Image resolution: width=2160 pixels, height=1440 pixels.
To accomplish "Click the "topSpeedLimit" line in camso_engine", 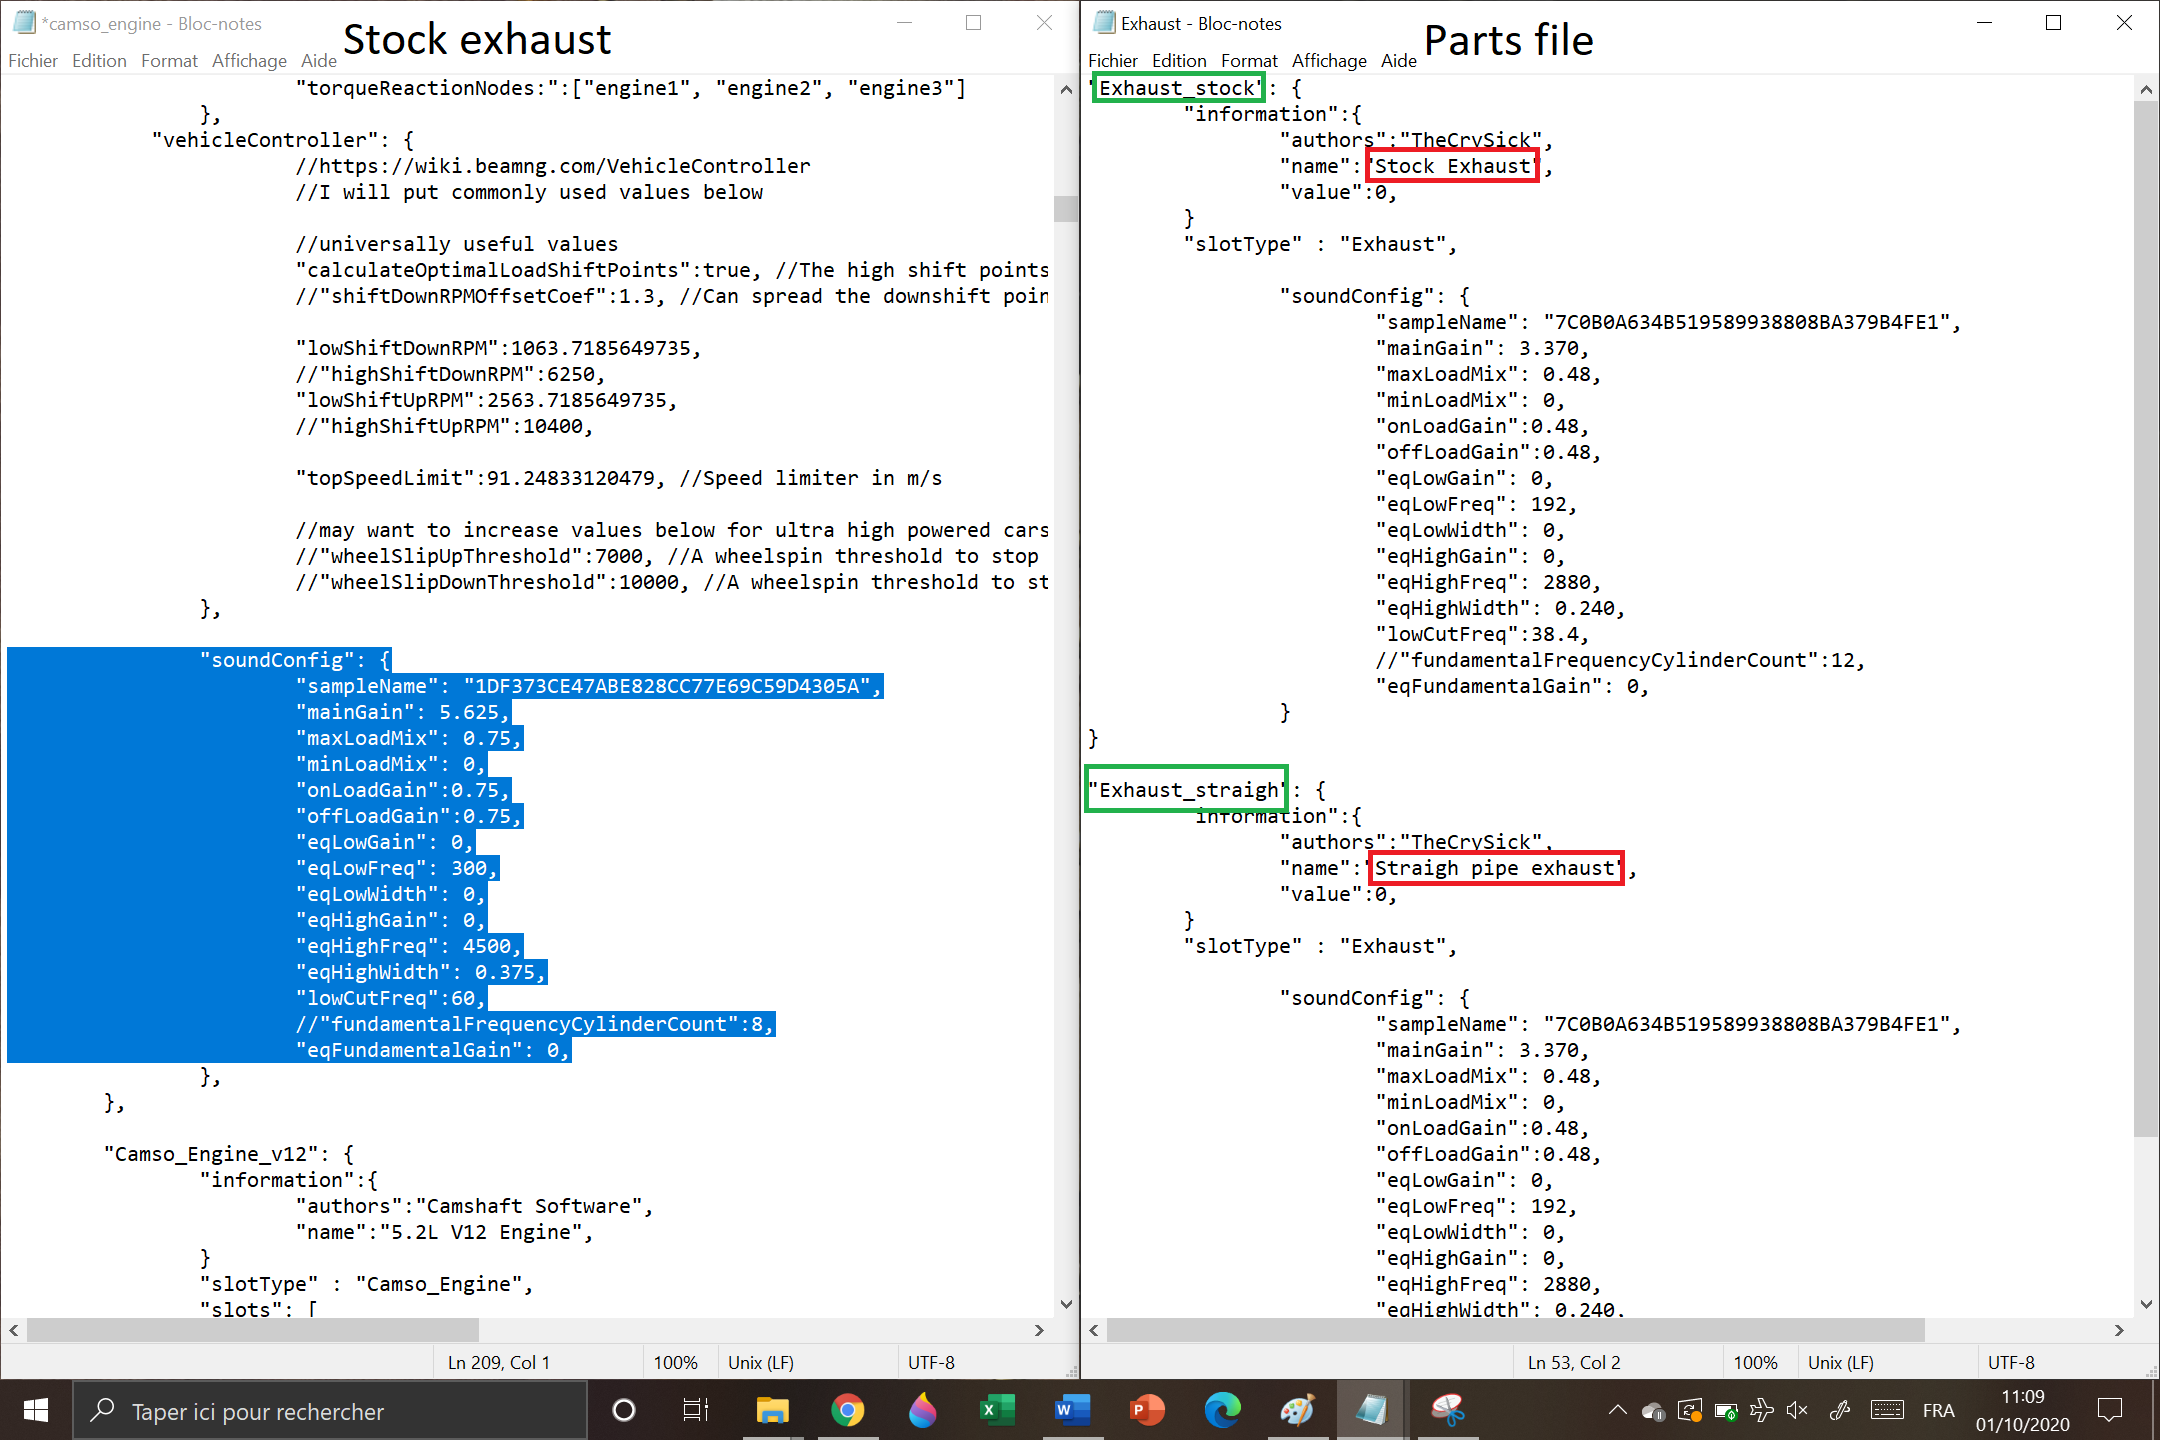I will click(x=618, y=478).
